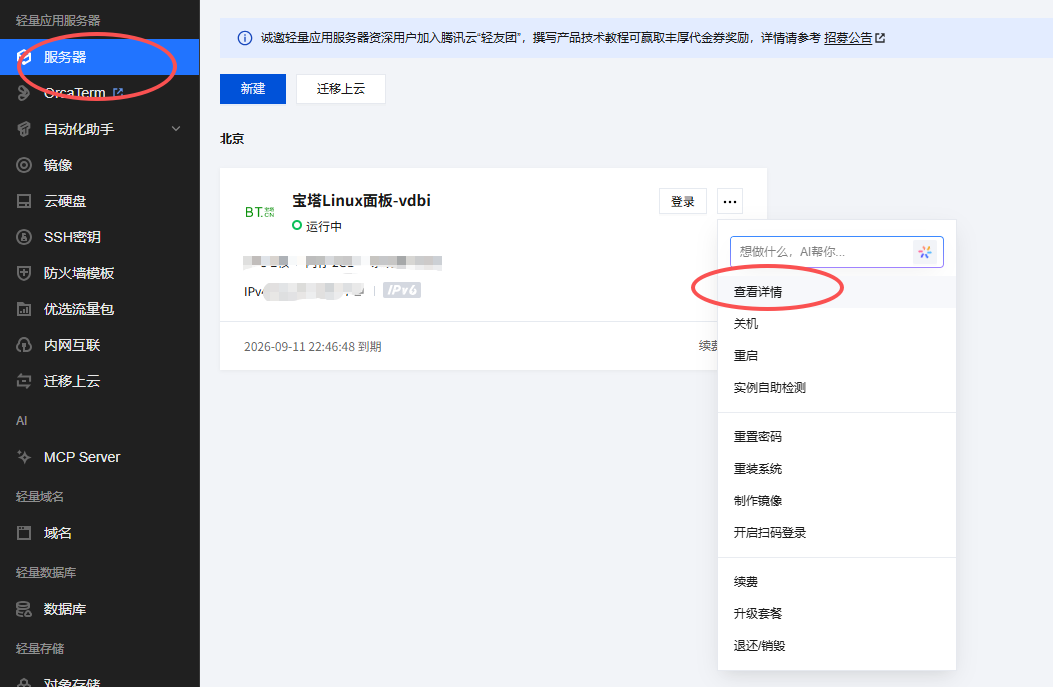Click the 域名 sidebar icon
1053x687 pixels.
pos(24,533)
